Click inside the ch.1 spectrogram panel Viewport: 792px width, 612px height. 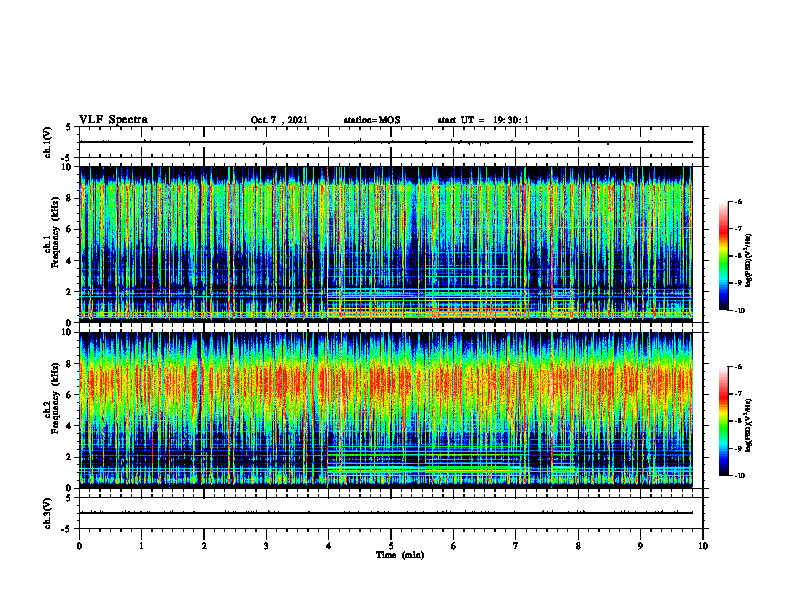point(386,244)
